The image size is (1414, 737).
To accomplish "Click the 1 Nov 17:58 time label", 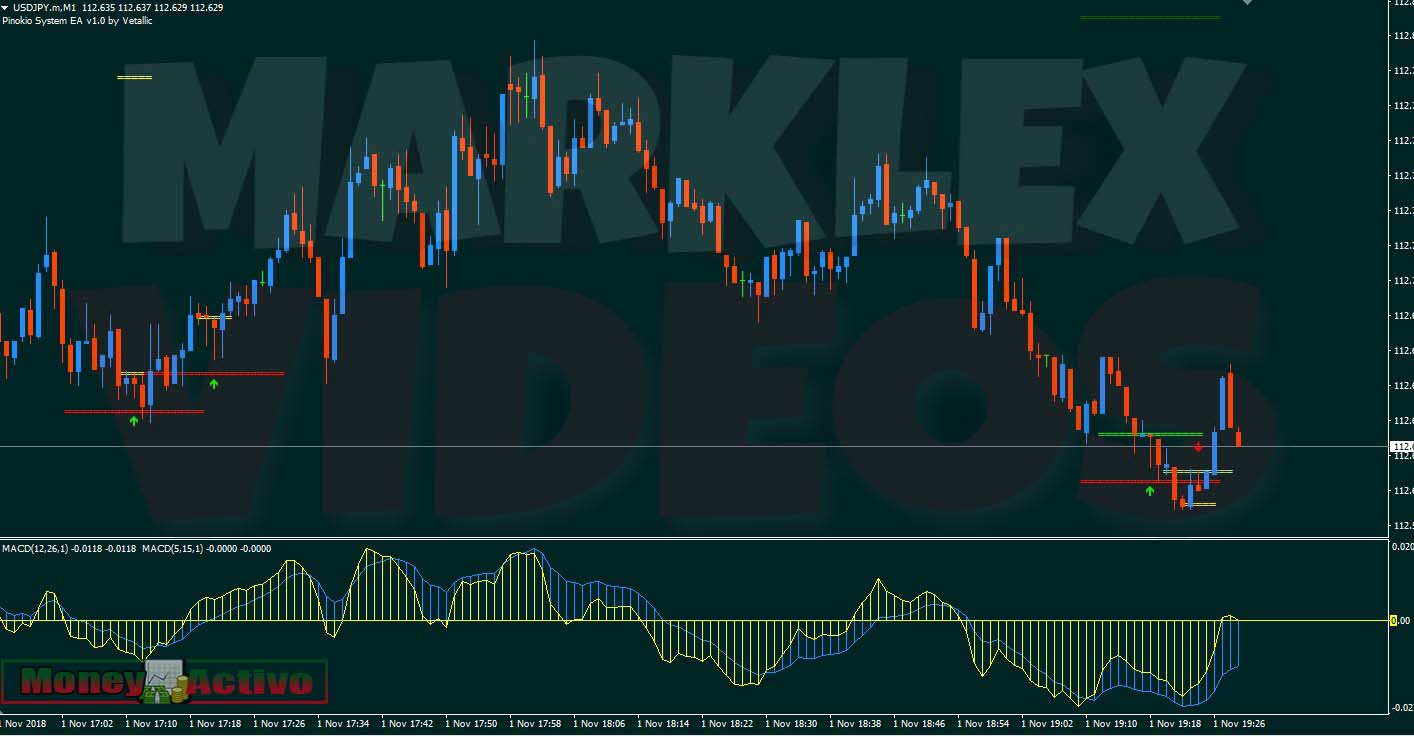I will [535, 723].
